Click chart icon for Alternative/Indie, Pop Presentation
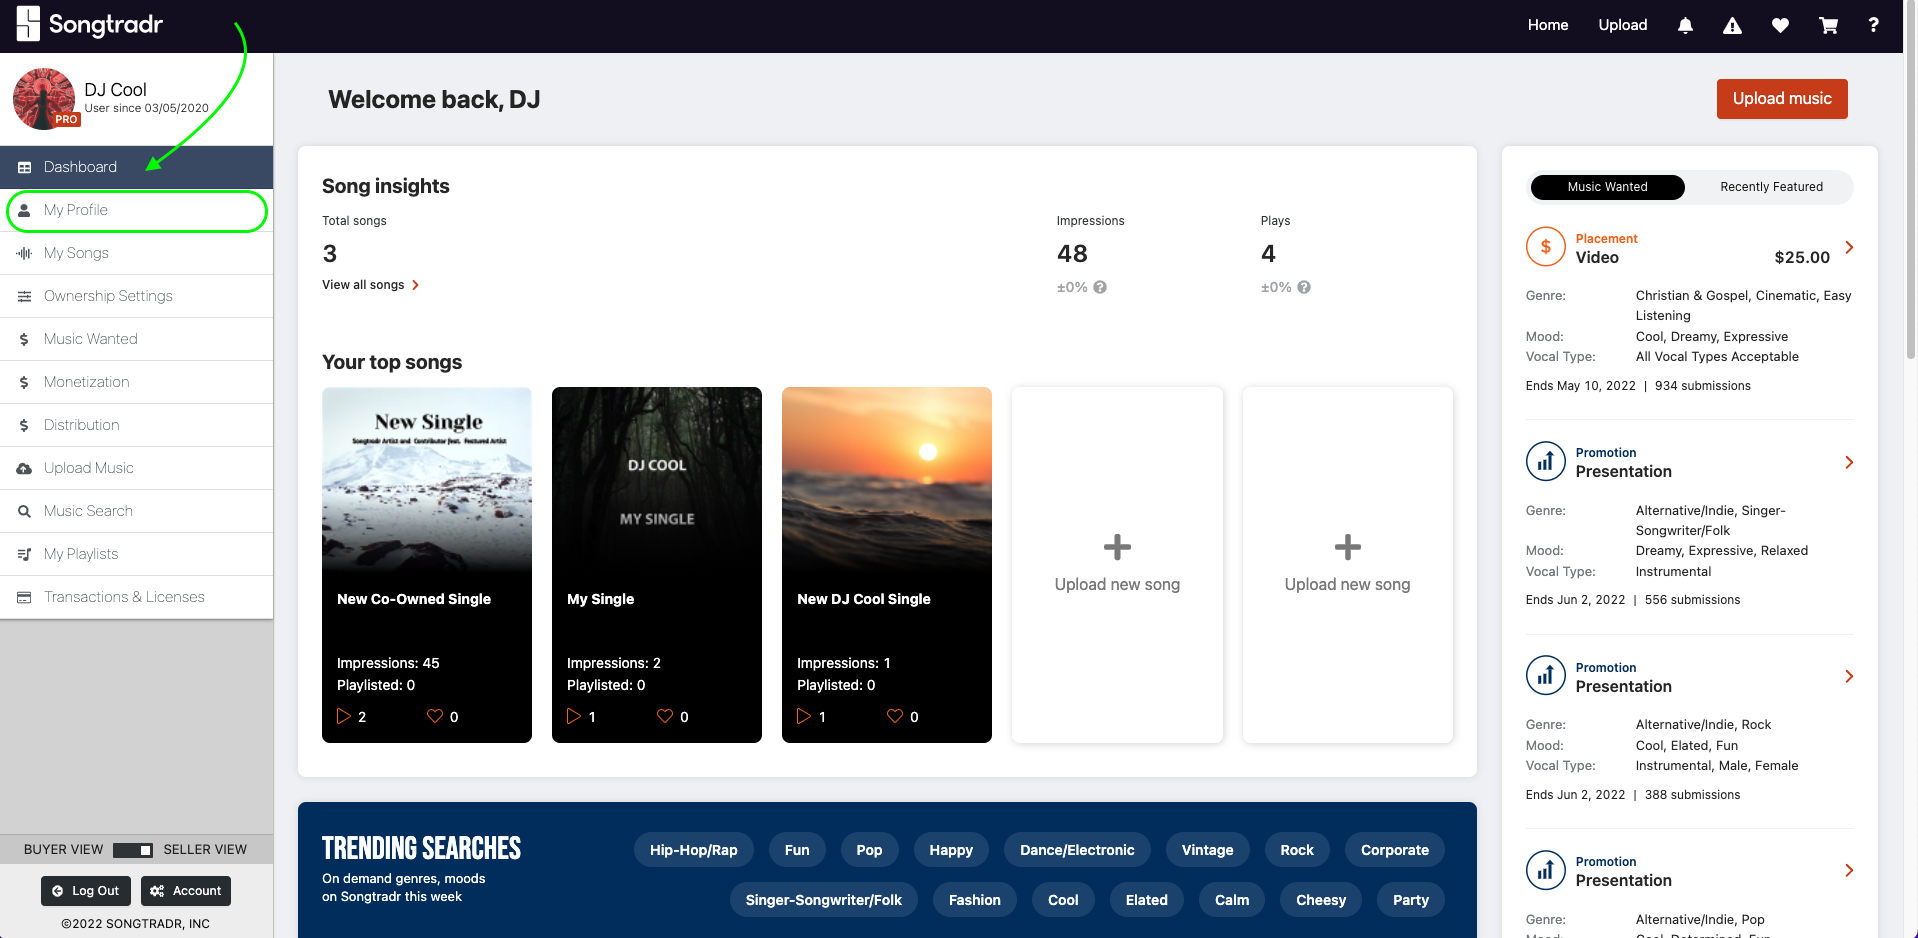 coord(1545,870)
